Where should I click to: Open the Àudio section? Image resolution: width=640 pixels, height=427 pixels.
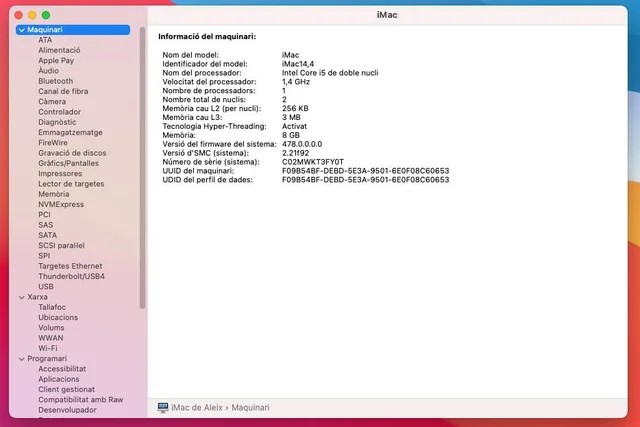(49, 71)
